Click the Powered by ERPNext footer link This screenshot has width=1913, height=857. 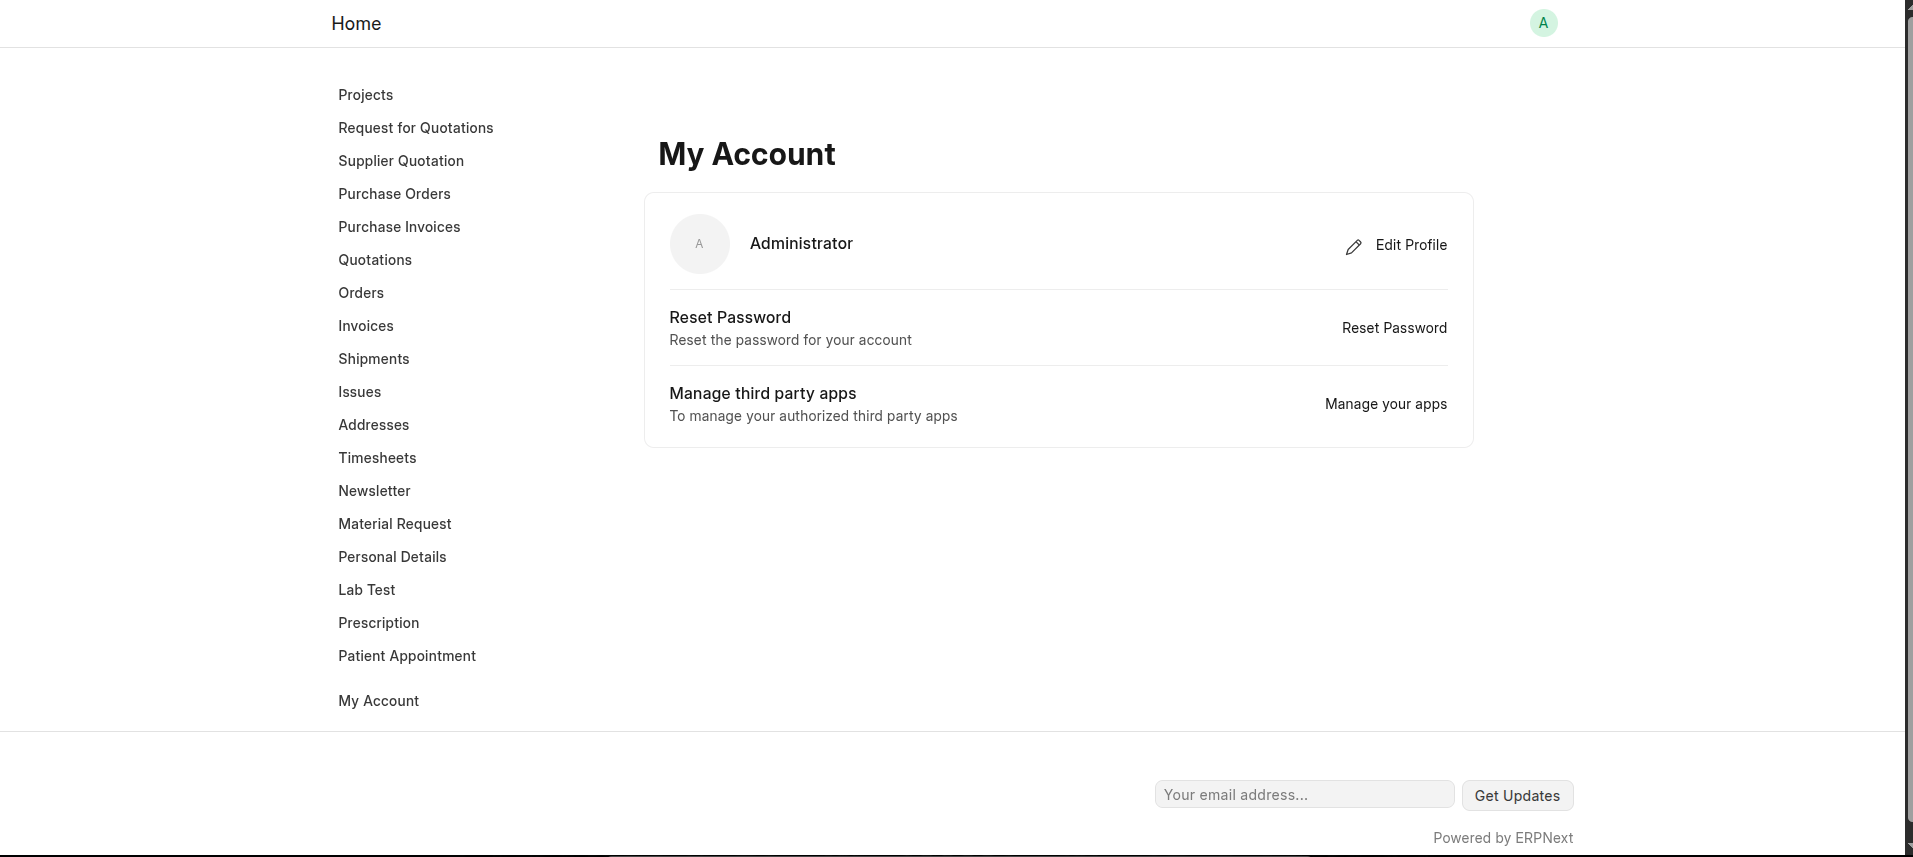click(x=1503, y=838)
